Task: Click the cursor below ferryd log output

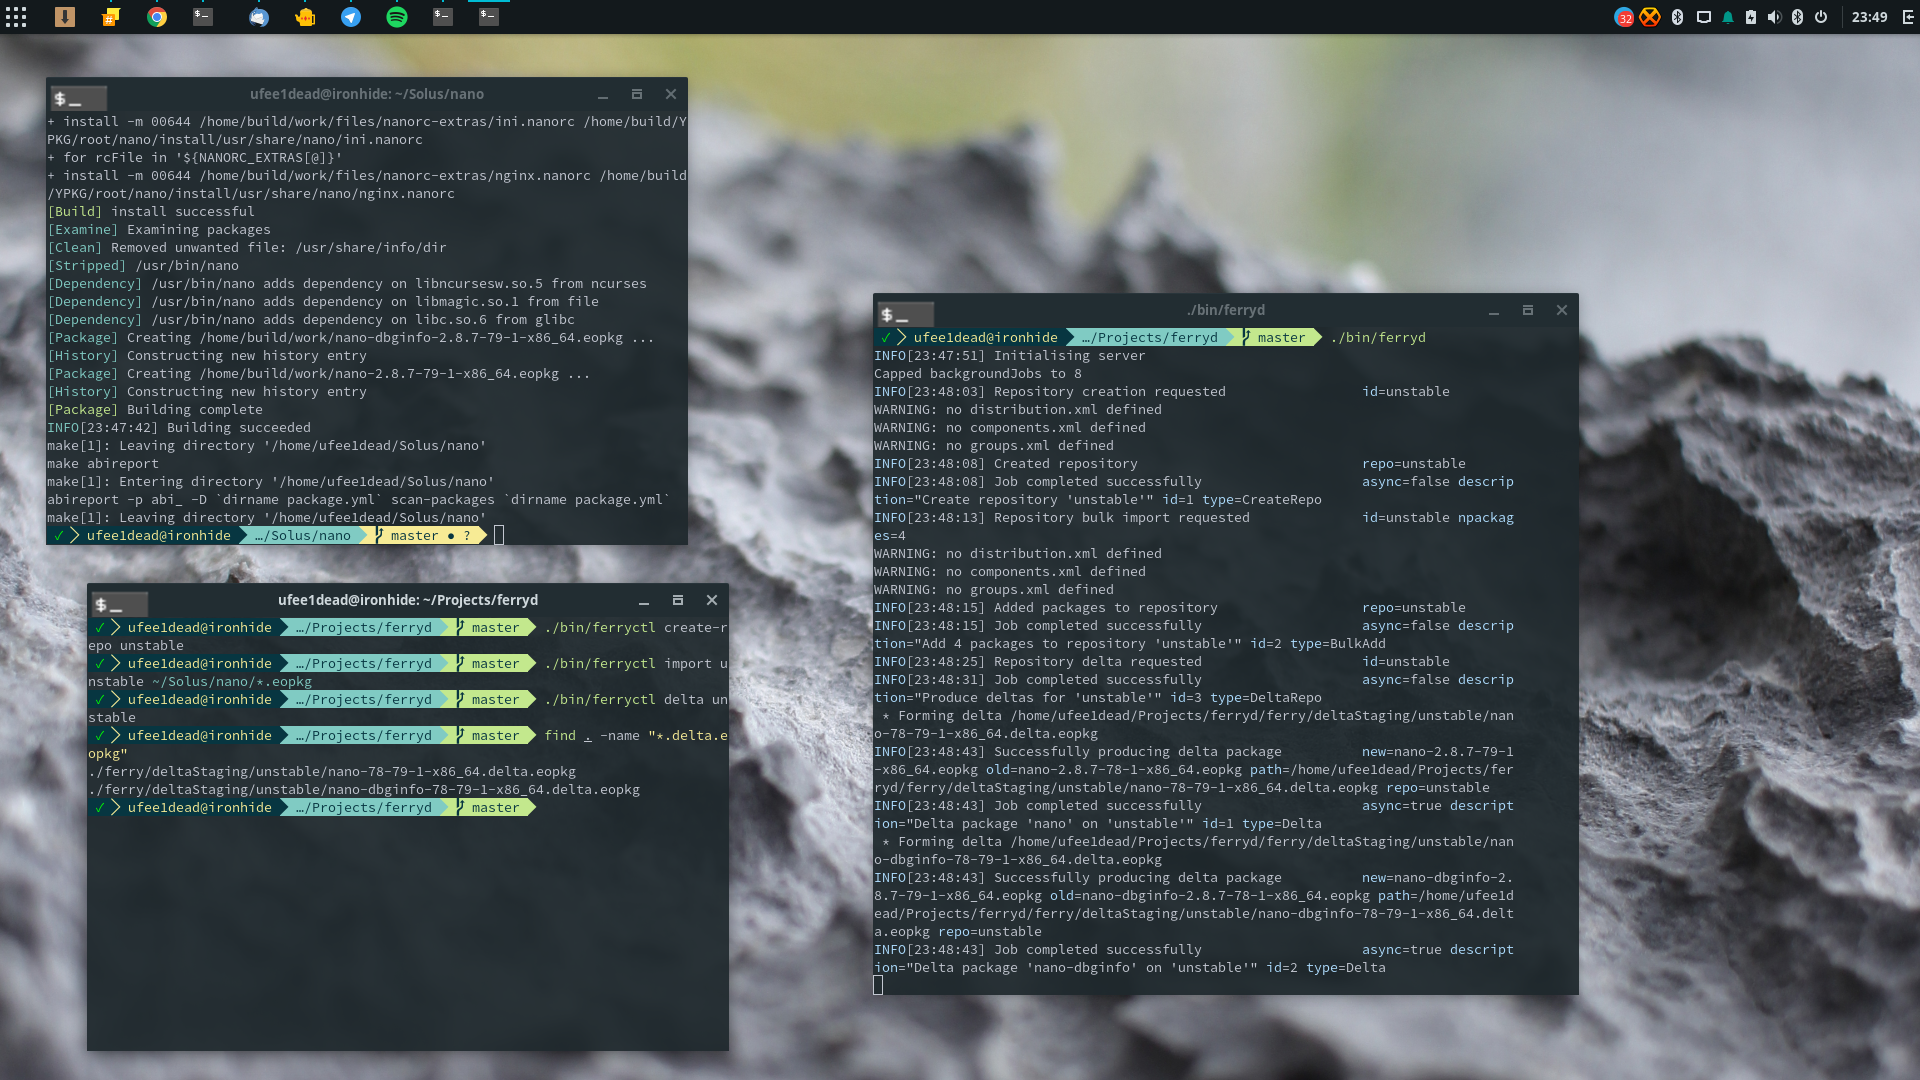Action: coord(878,985)
